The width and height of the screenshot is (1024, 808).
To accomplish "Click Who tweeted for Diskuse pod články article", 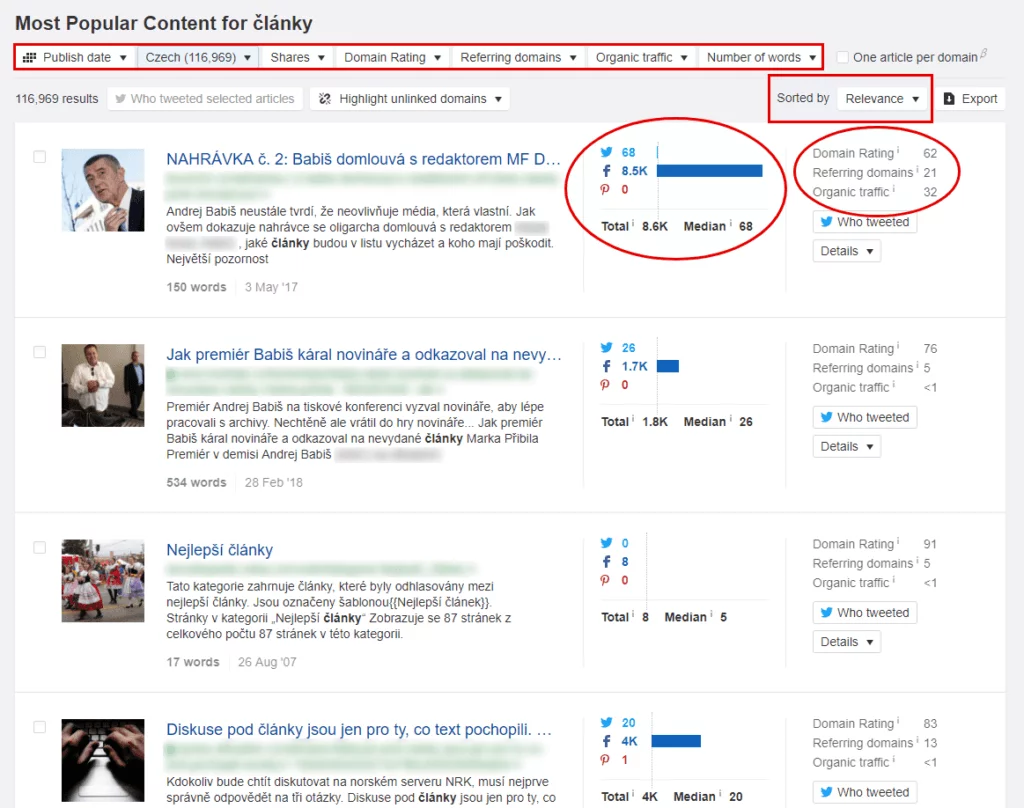I will click(865, 792).
